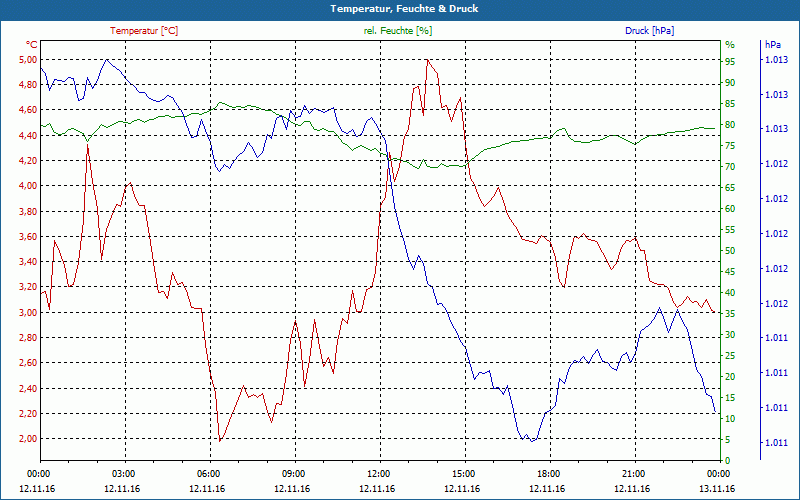The image size is (800, 500).
Task: Click the "03:00" time axis label
Action: tap(122, 474)
